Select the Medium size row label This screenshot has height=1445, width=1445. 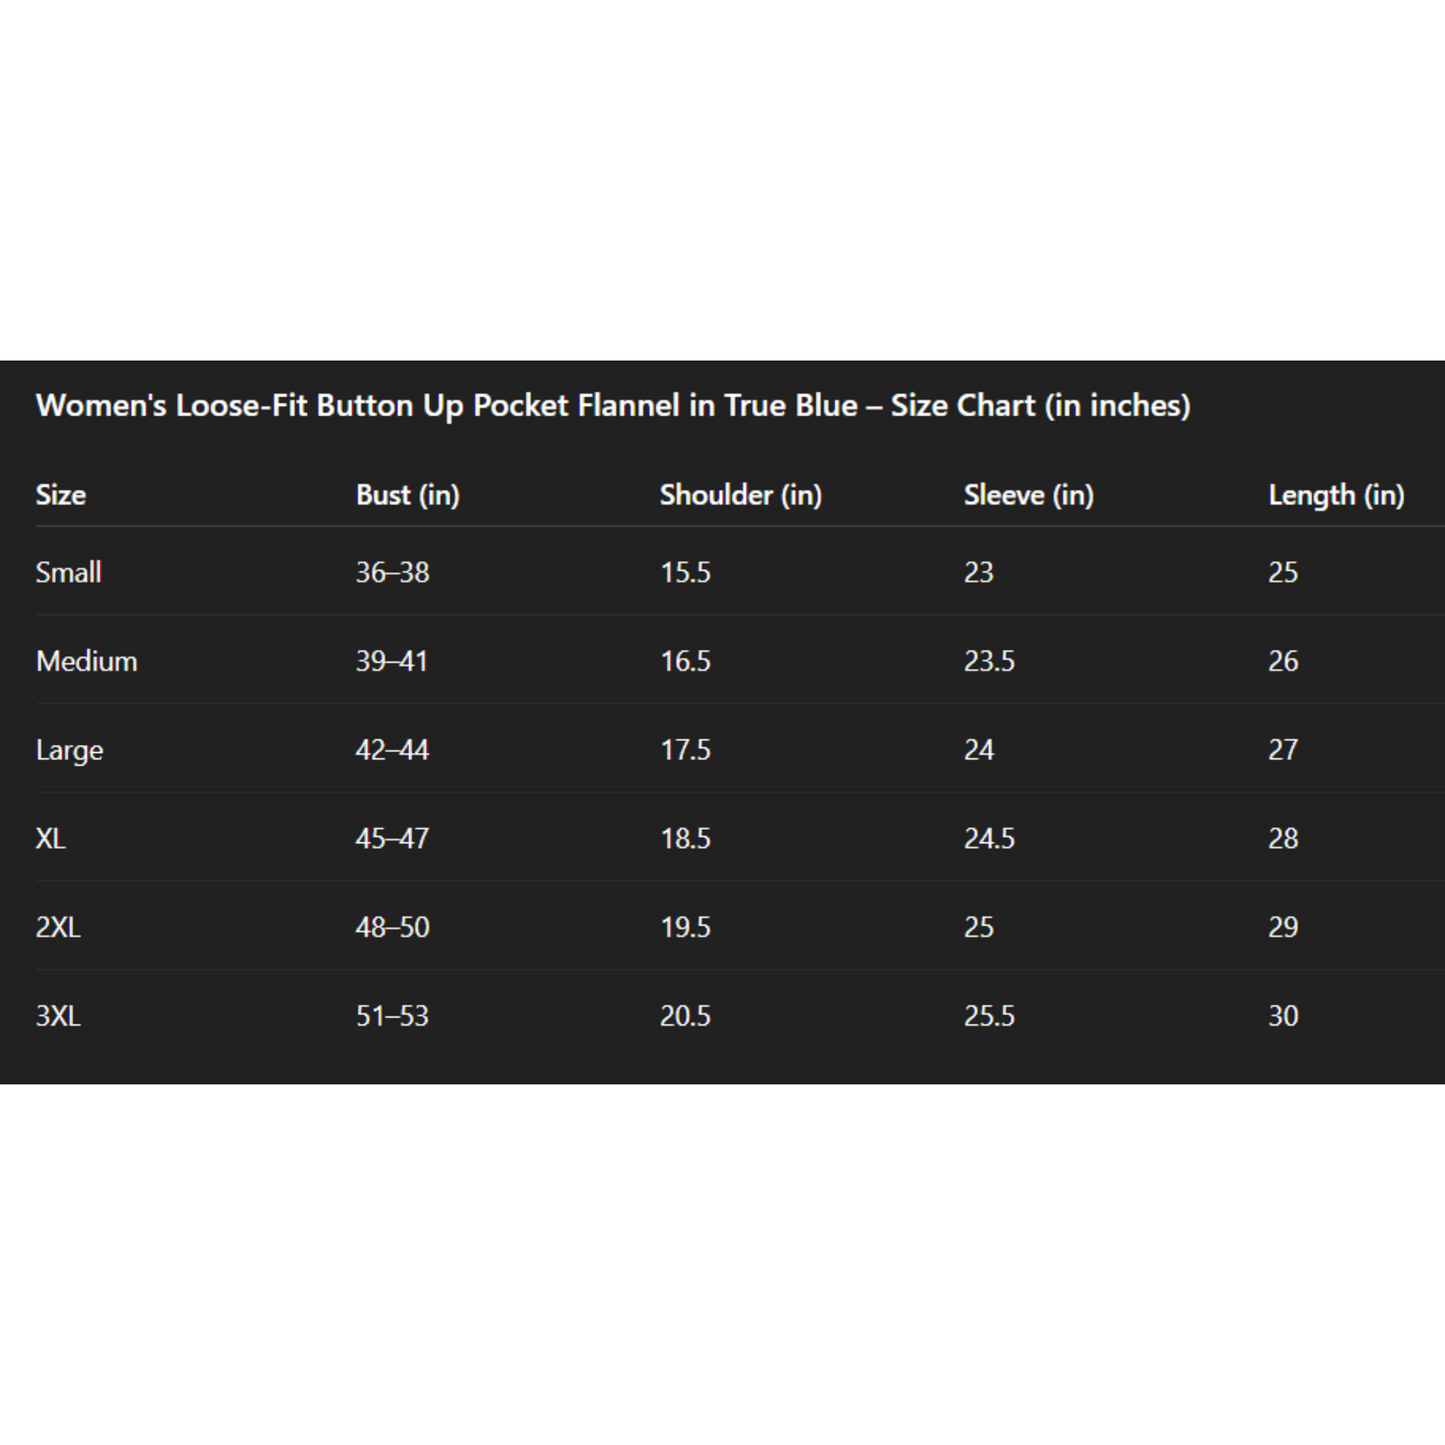(87, 661)
